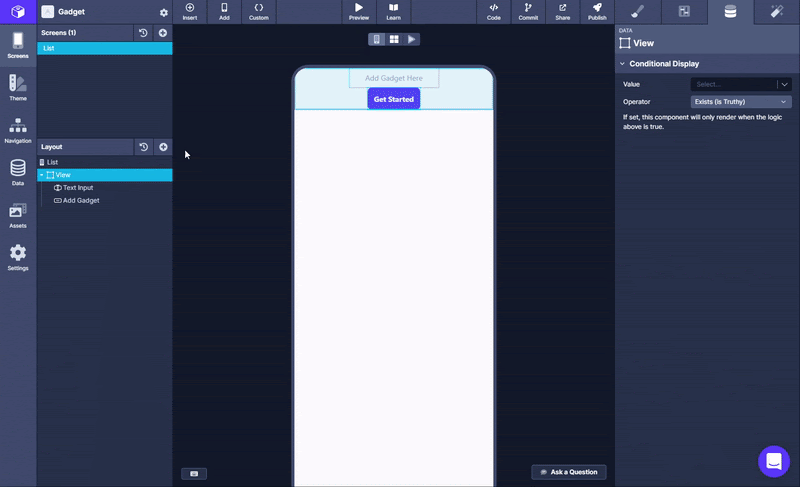
Task: Switch canvas to mobile device view
Action: [x=377, y=39]
